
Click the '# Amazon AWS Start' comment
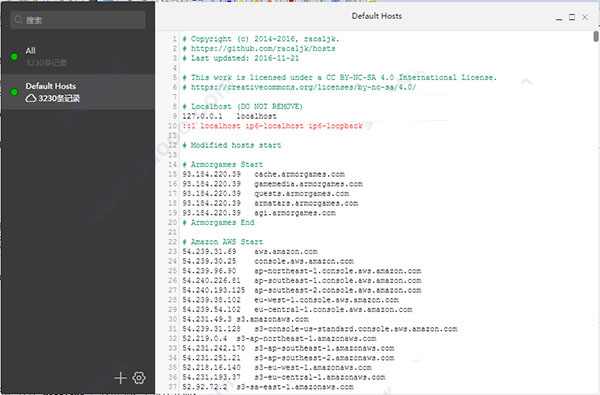(x=223, y=242)
